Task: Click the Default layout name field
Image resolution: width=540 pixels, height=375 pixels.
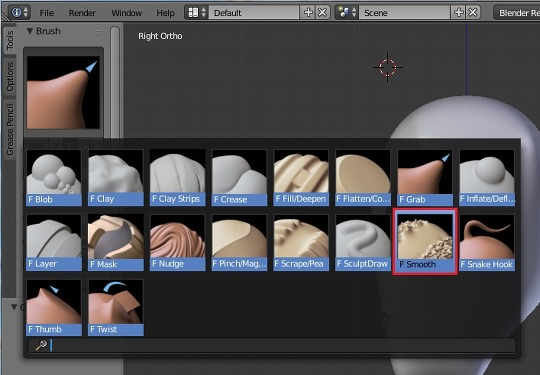Action: coord(254,12)
